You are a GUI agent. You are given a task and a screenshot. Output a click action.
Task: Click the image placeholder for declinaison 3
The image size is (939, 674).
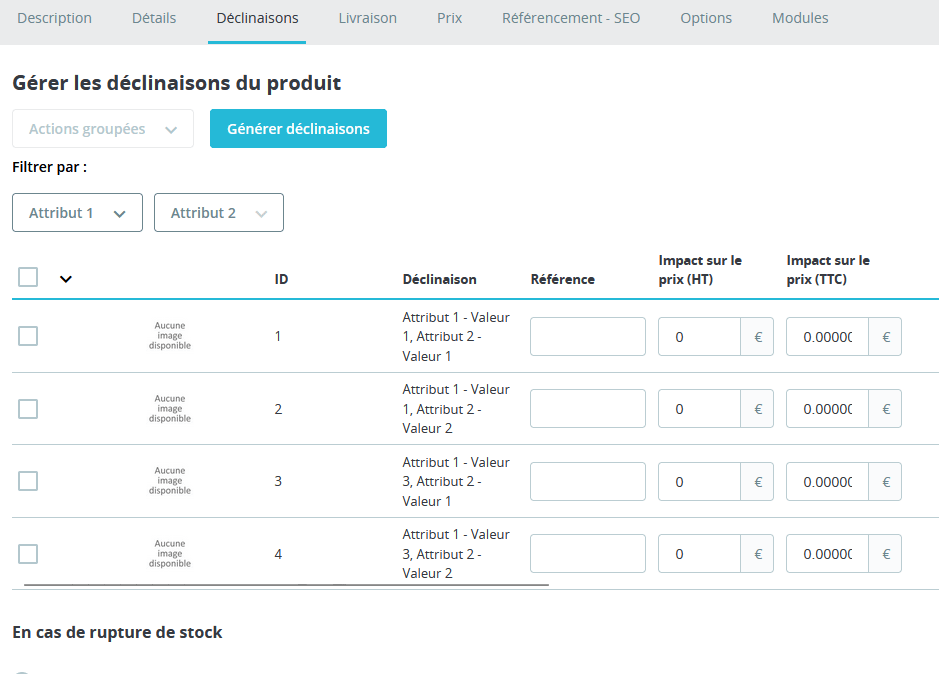click(x=170, y=481)
